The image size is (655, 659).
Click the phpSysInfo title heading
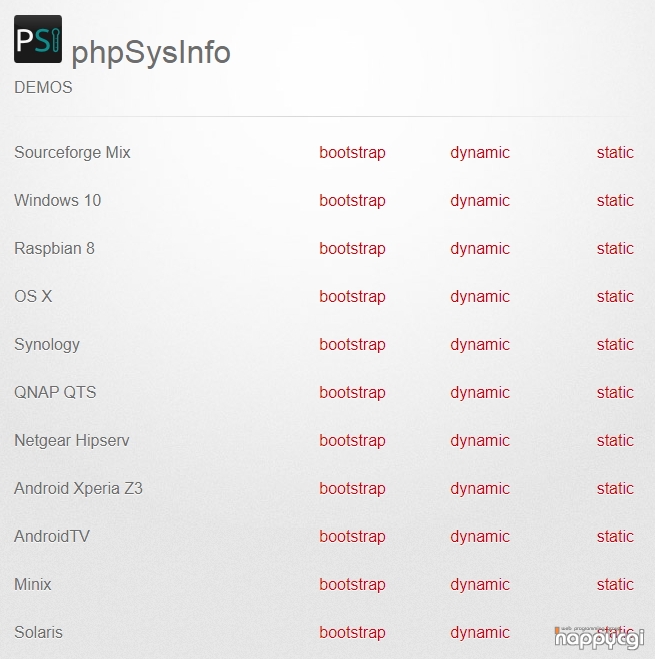(x=151, y=53)
